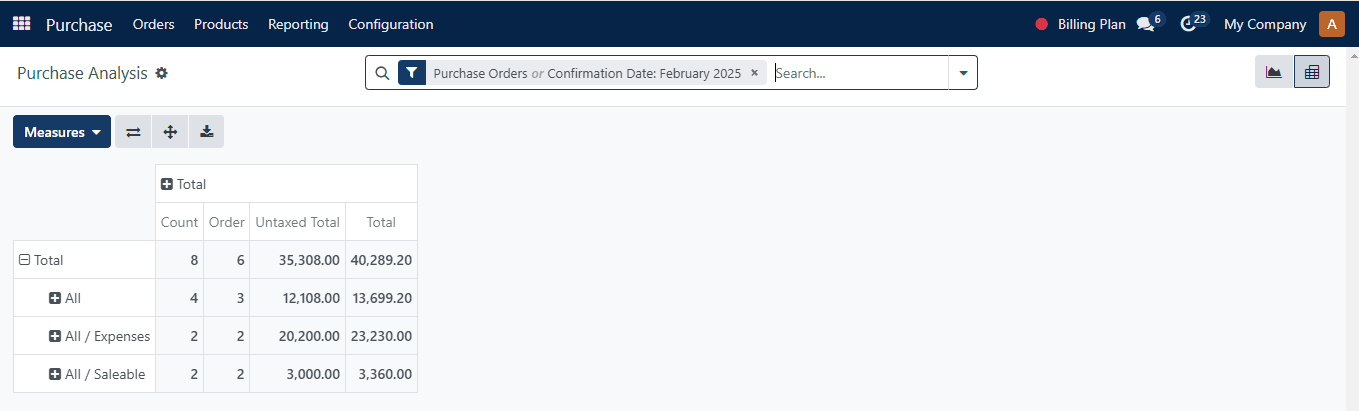Open the Products menu
The height and width of the screenshot is (411, 1359).
click(x=221, y=24)
